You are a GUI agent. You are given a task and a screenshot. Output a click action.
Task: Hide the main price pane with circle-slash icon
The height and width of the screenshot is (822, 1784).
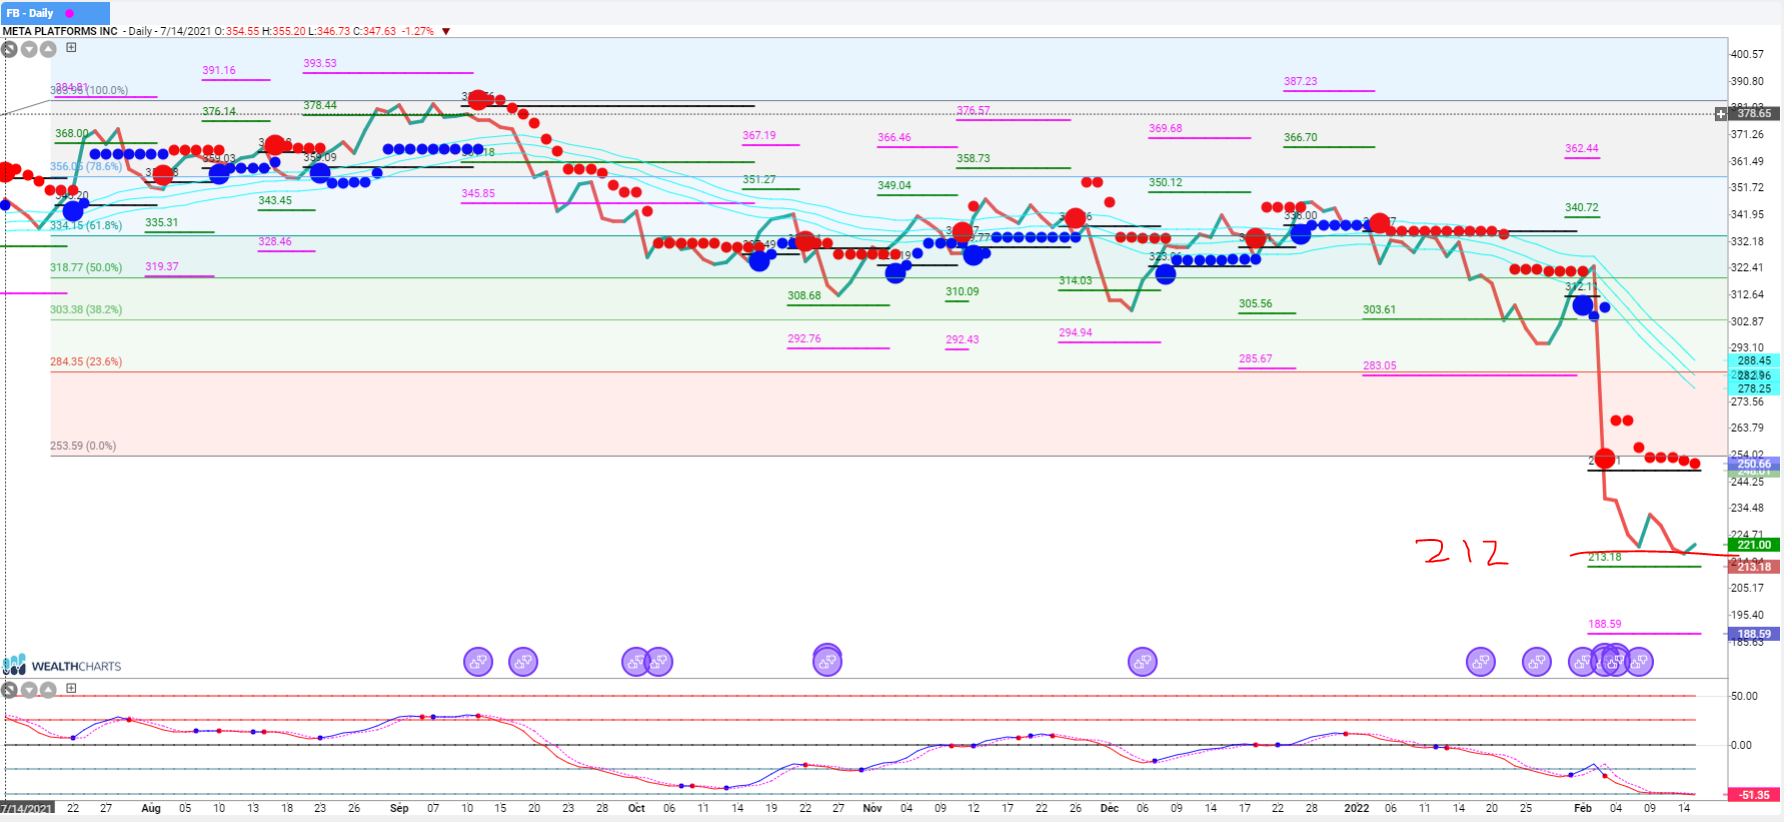[x=9, y=49]
